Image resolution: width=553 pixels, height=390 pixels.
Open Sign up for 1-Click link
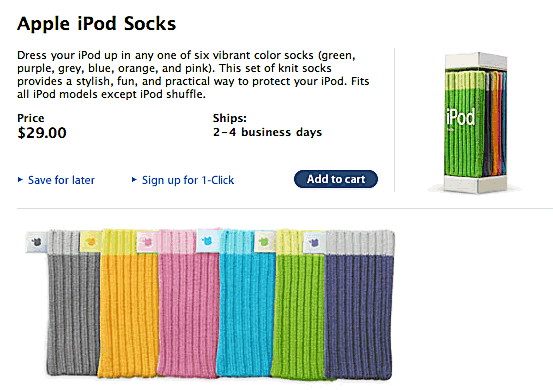coord(188,180)
